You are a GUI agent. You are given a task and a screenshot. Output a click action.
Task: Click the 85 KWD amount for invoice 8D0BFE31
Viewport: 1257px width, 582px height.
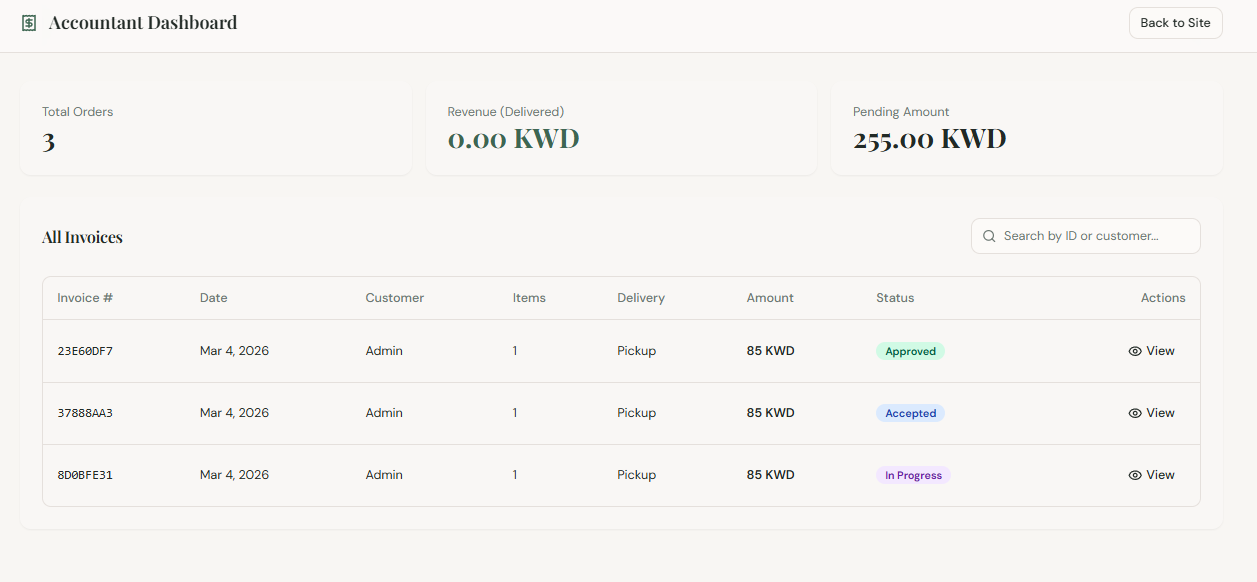(770, 475)
